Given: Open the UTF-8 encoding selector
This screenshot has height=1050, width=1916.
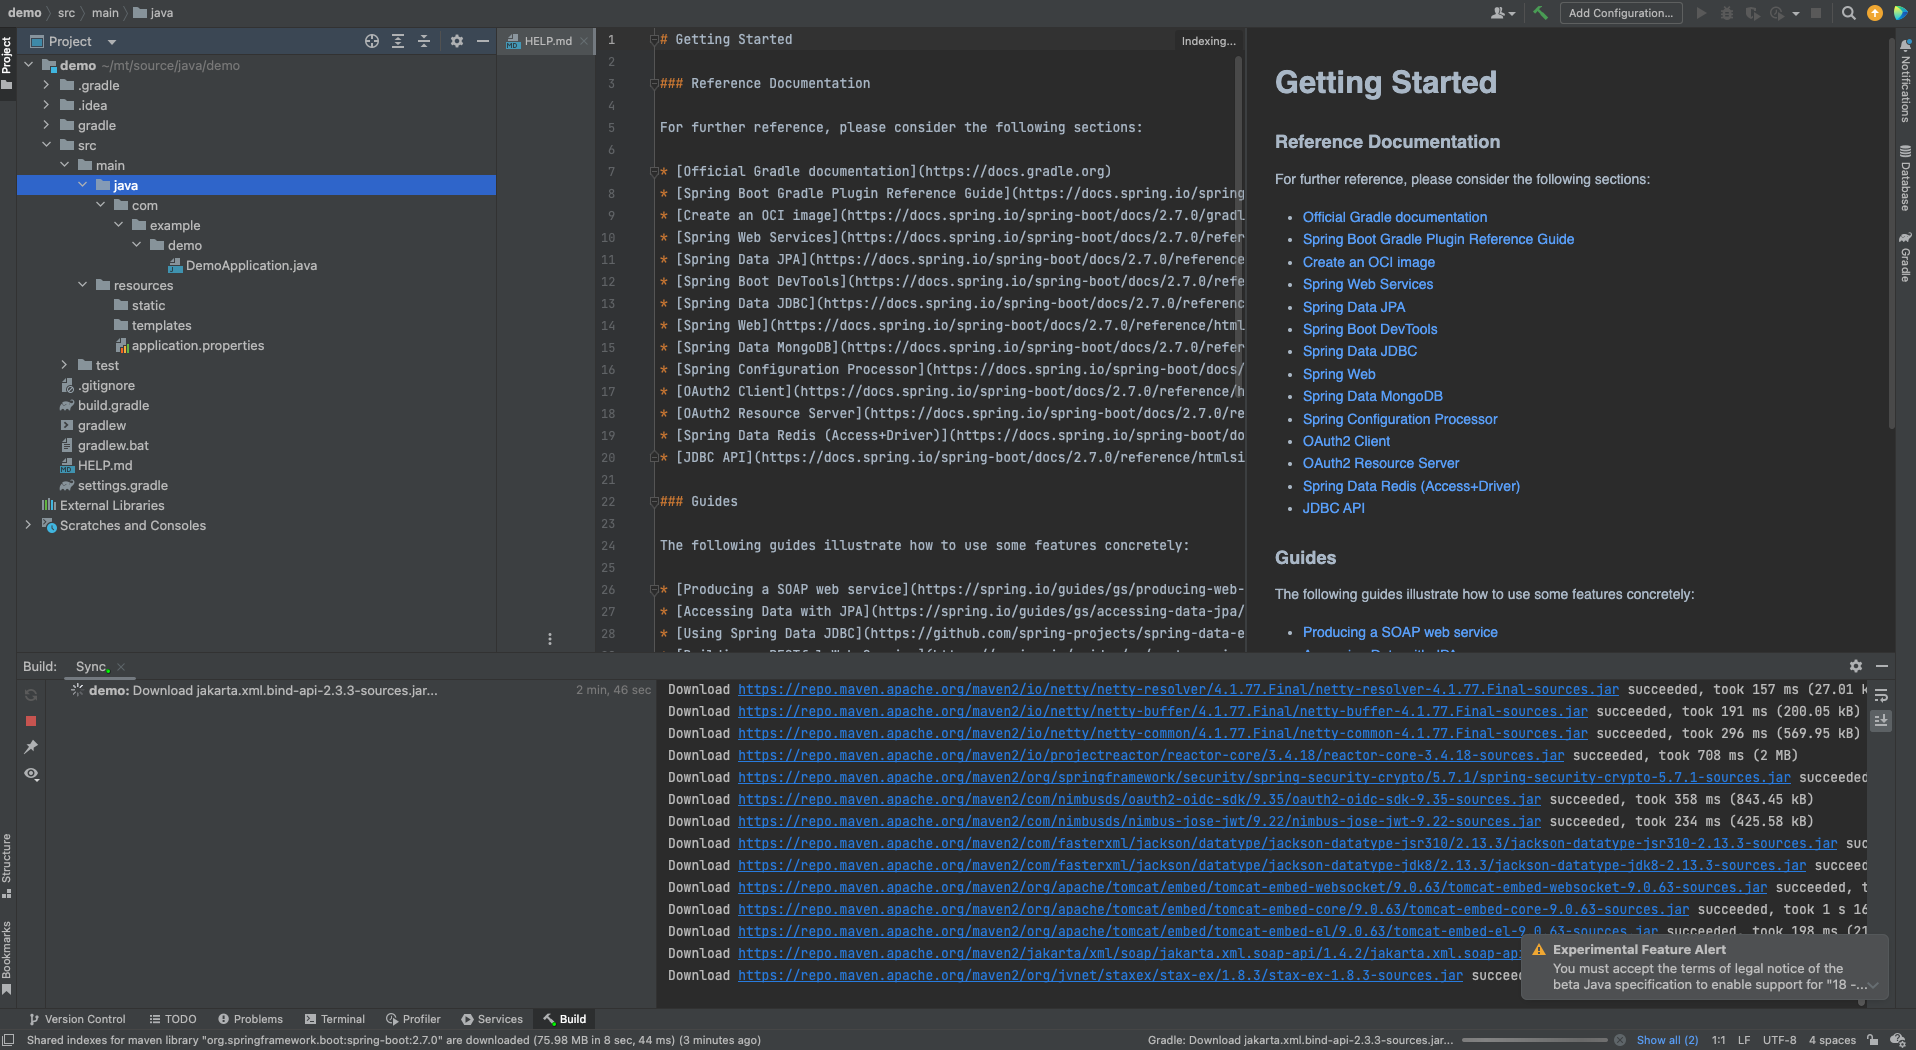Looking at the screenshot, I should coord(1779,1040).
